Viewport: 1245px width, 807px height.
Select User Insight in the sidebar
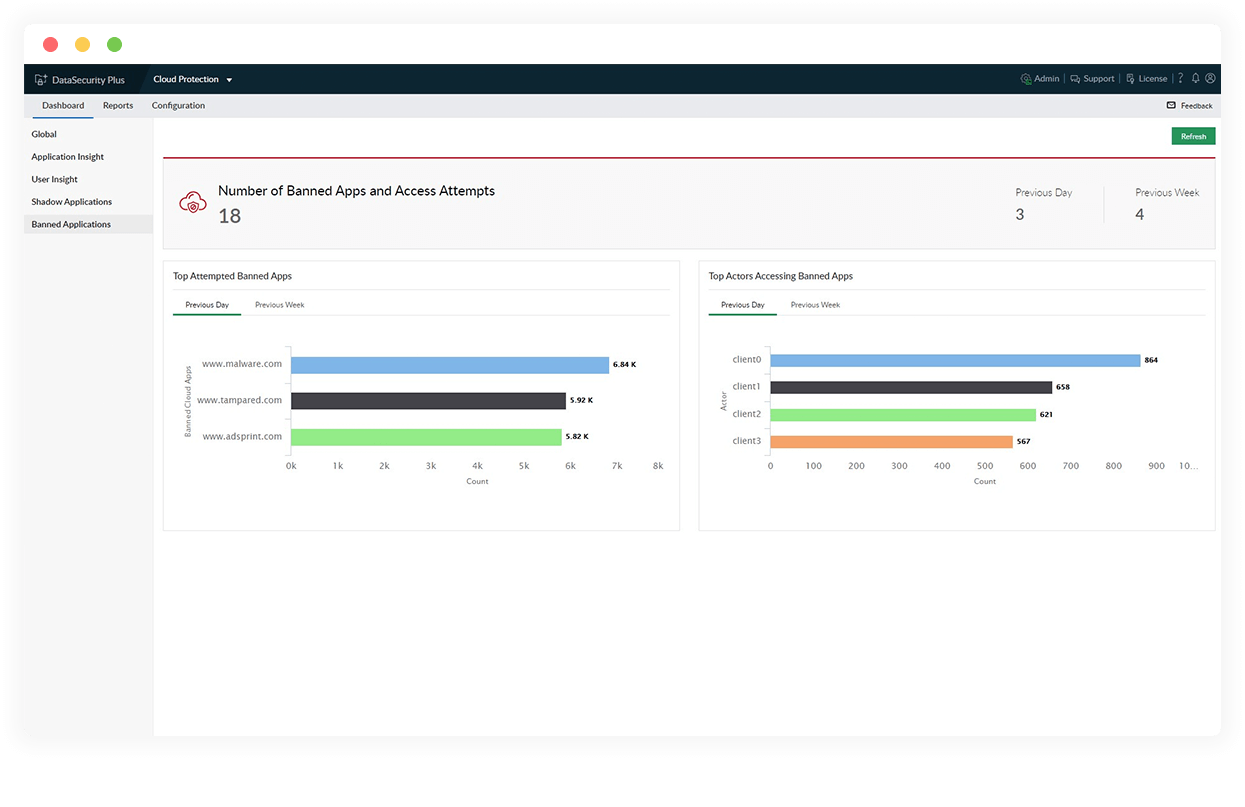tap(54, 179)
